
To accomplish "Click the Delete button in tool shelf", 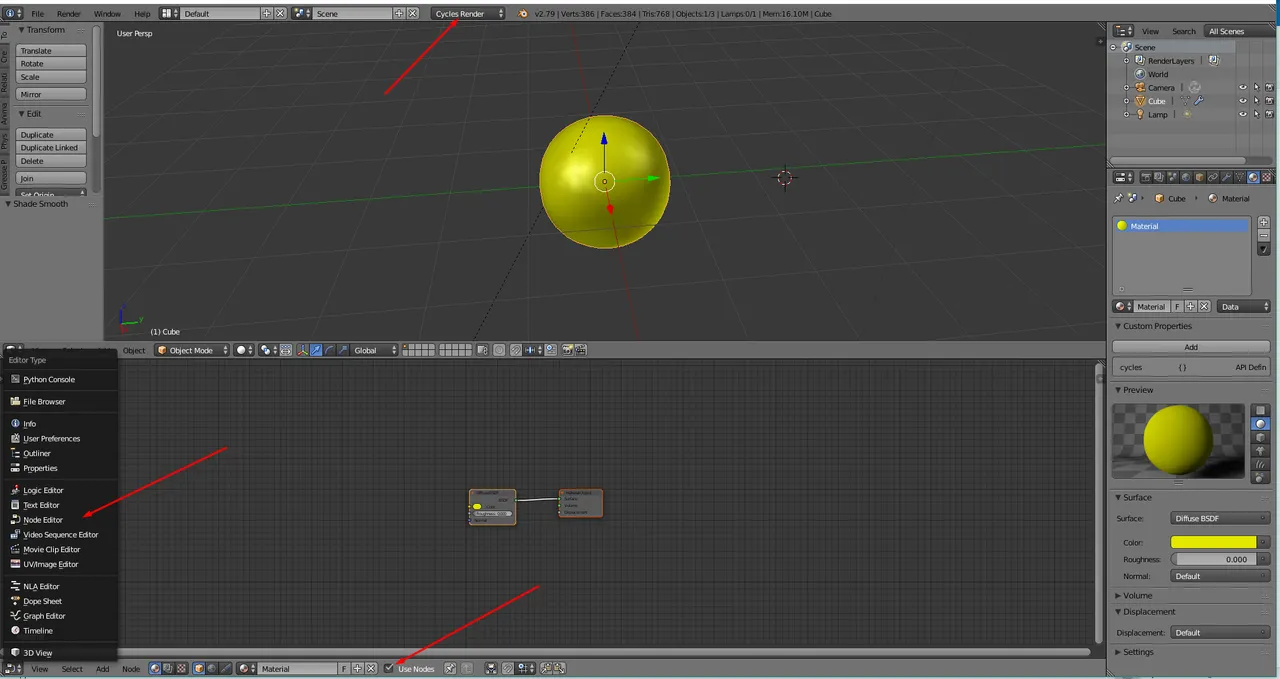I will (52, 160).
